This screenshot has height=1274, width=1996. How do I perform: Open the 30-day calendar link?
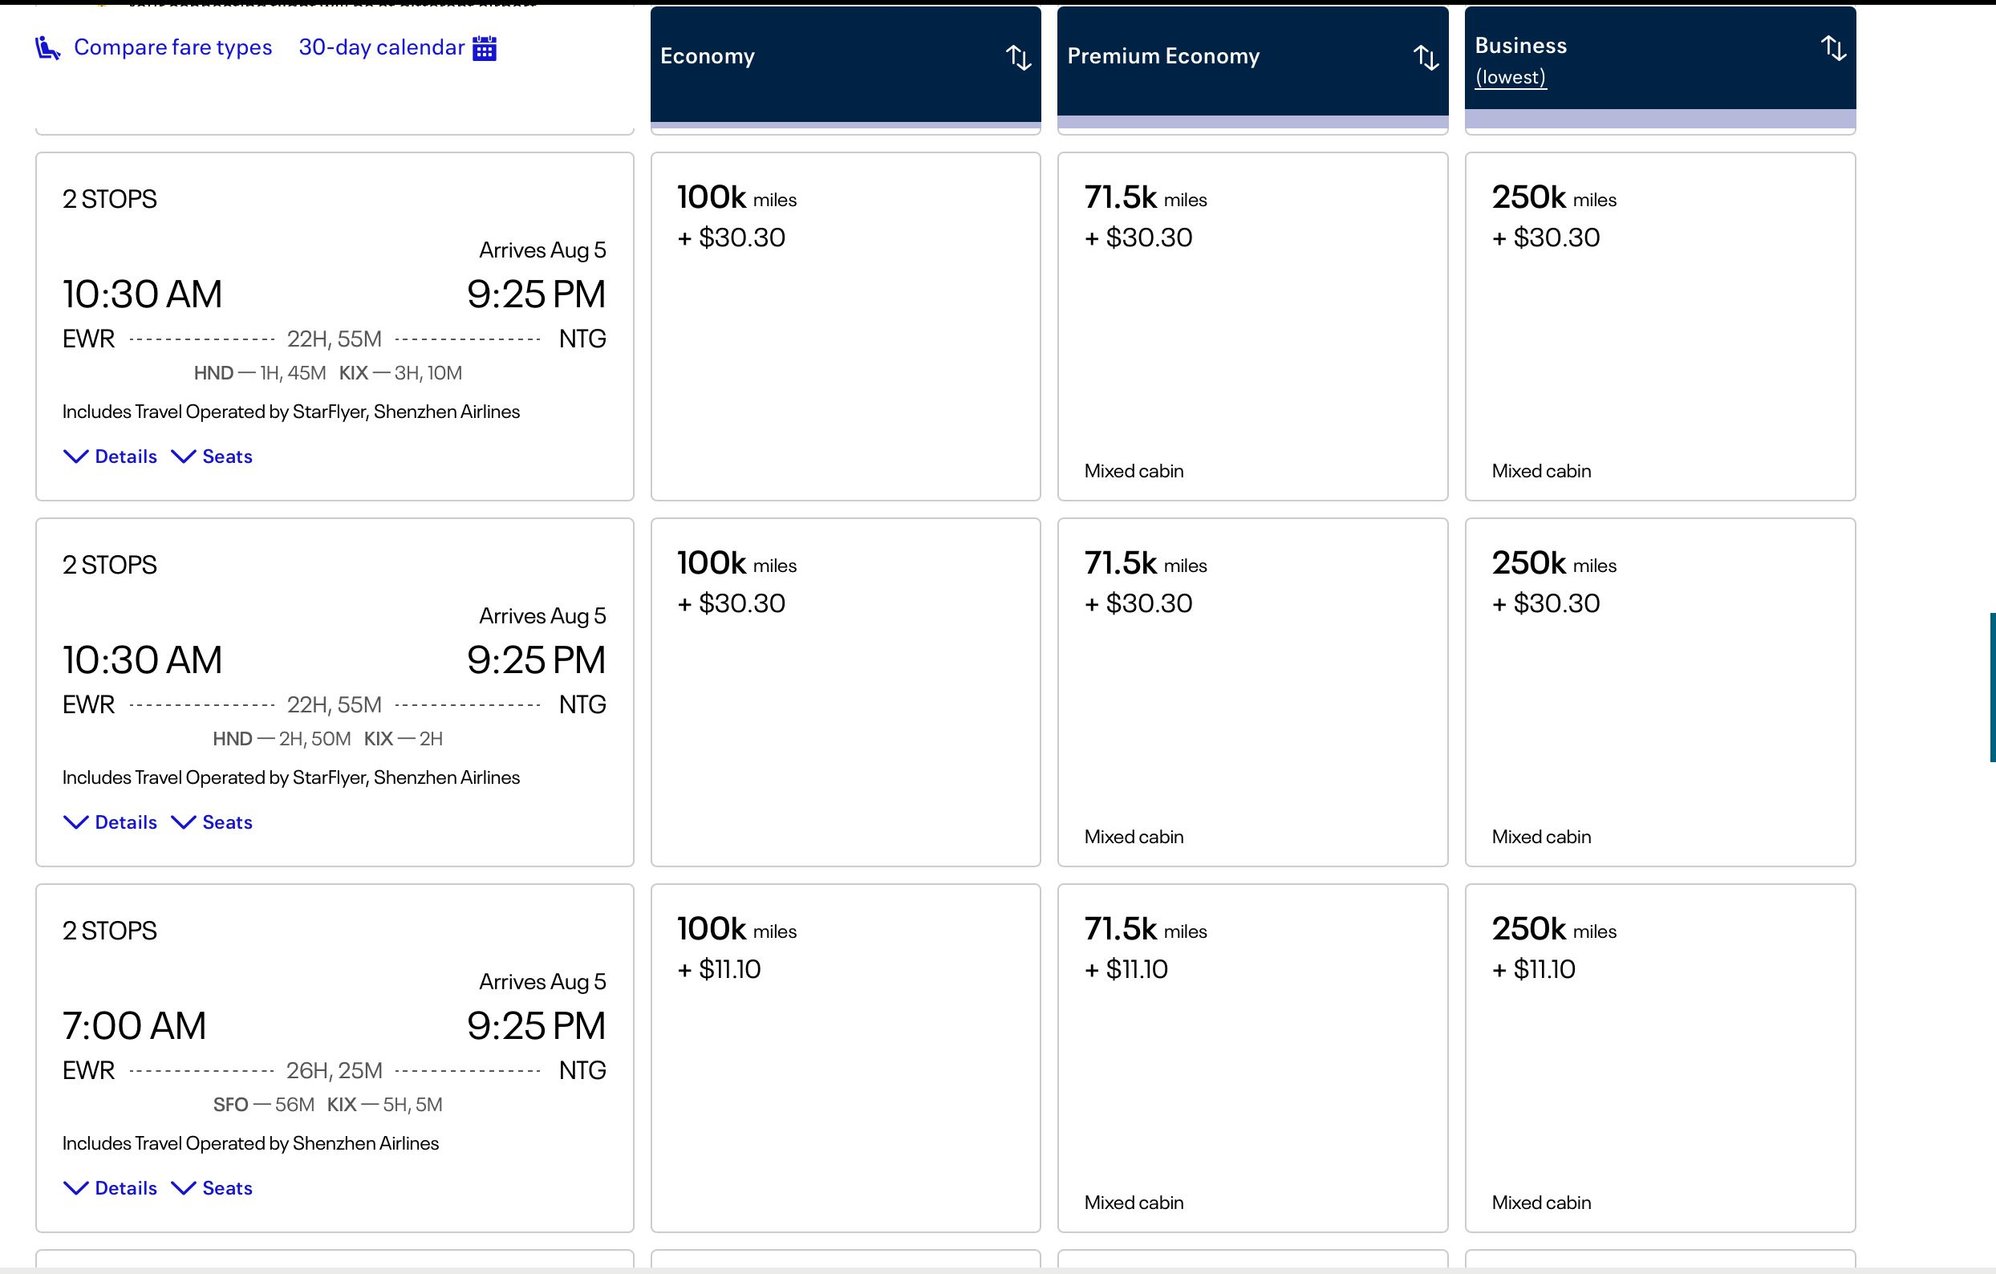click(x=381, y=47)
